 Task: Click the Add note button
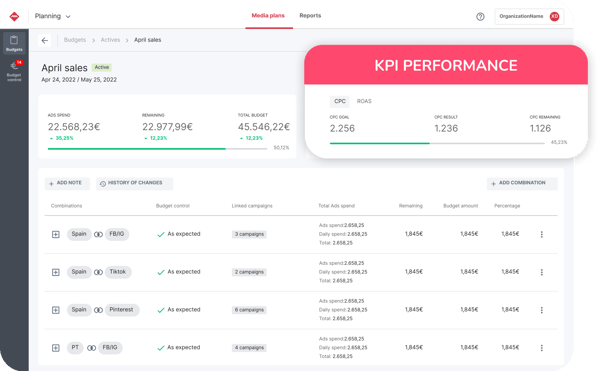67,184
